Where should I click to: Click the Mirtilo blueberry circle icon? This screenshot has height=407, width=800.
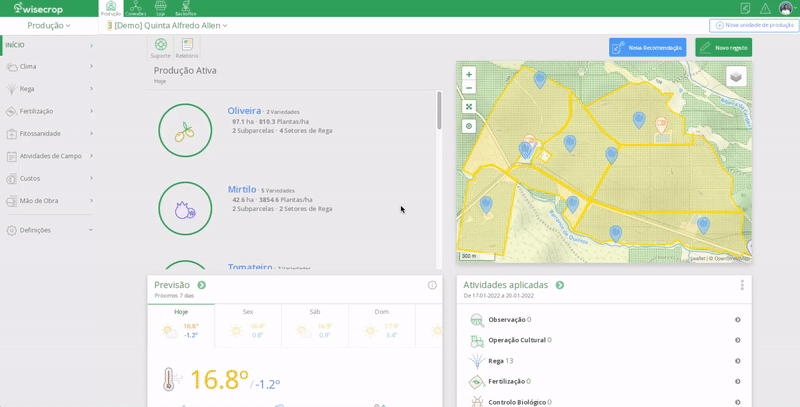185,209
